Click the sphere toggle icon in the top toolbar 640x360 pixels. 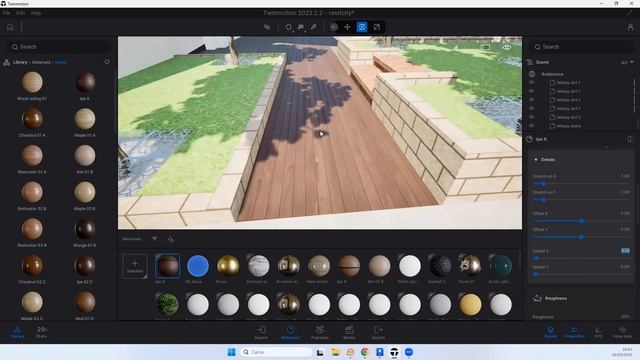click(334, 27)
